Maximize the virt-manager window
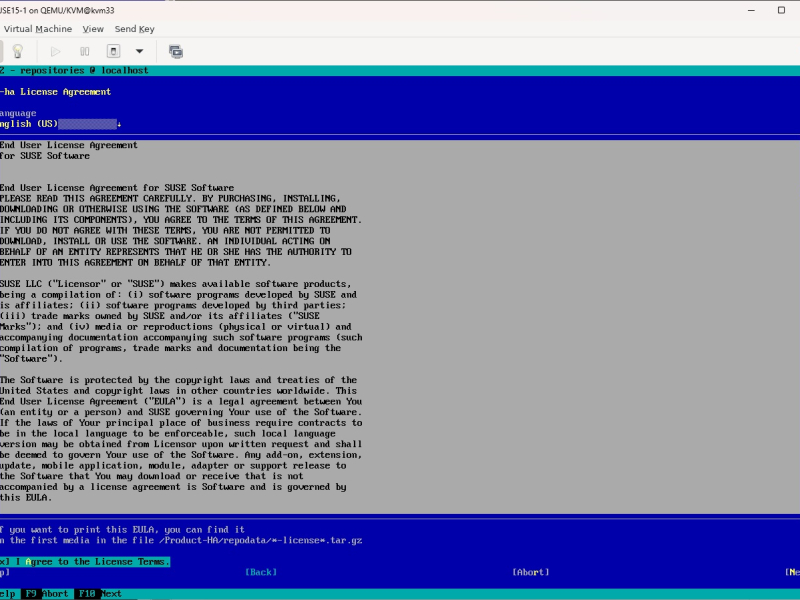The image size is (800, 600). pos(781,10)
